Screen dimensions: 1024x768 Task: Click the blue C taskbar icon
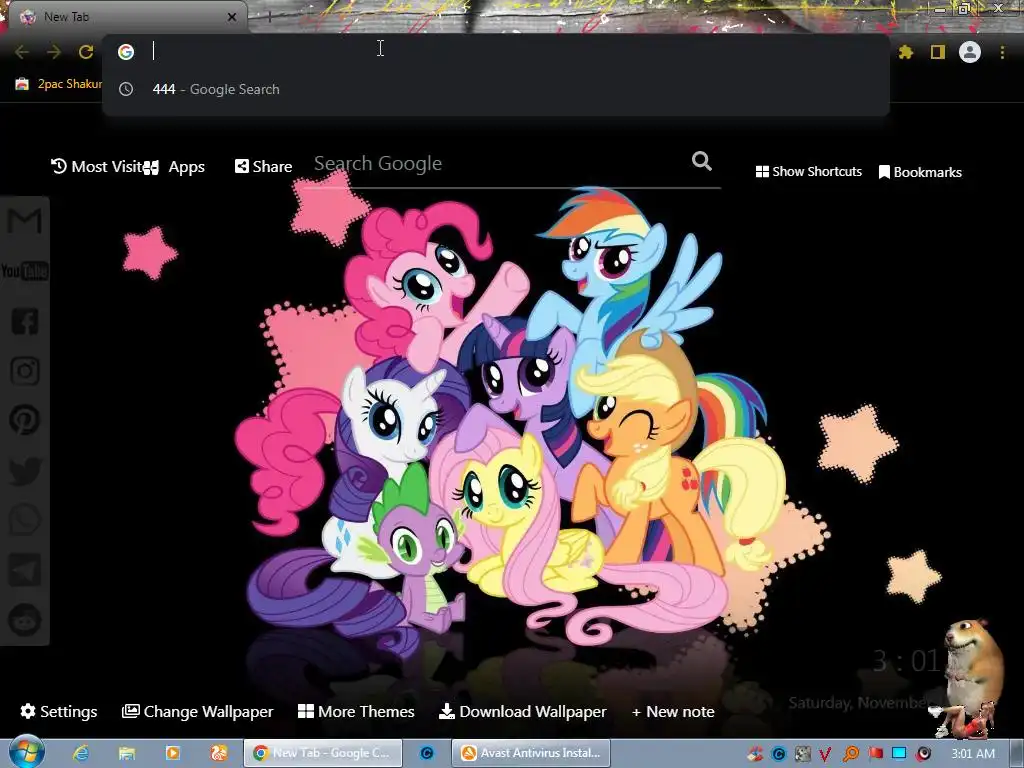point(426,753)
